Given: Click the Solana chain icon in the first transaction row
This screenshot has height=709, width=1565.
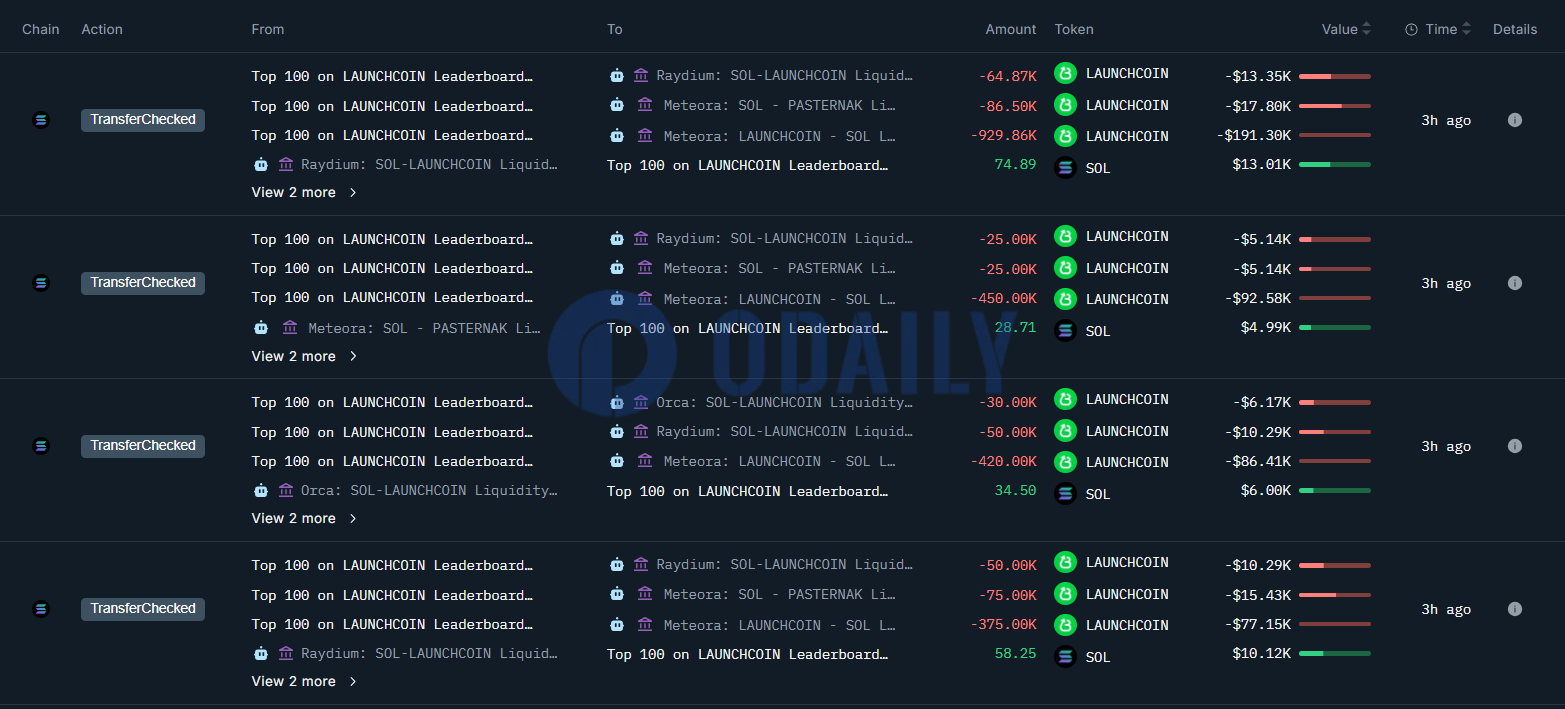Looking at the screenshot, I should point(41,120).
